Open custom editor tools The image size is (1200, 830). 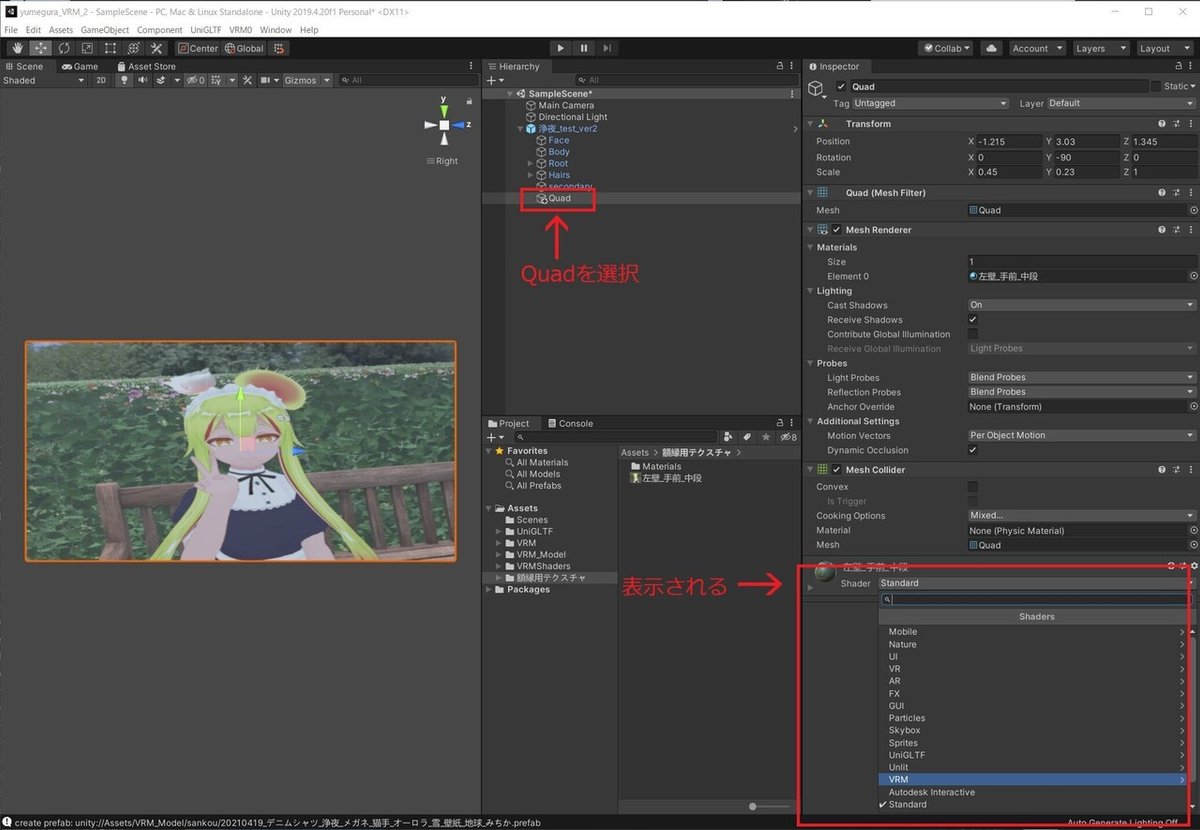point(156,48)
